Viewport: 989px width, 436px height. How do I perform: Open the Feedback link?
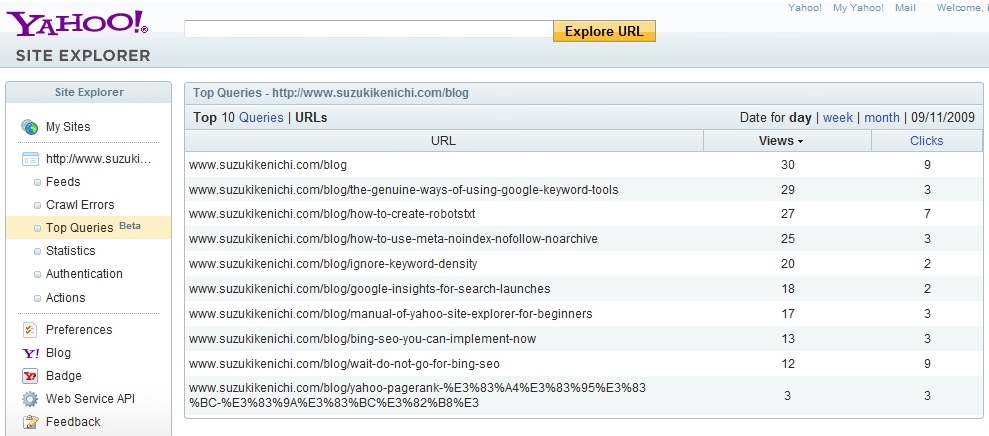(x=73, y=421)
